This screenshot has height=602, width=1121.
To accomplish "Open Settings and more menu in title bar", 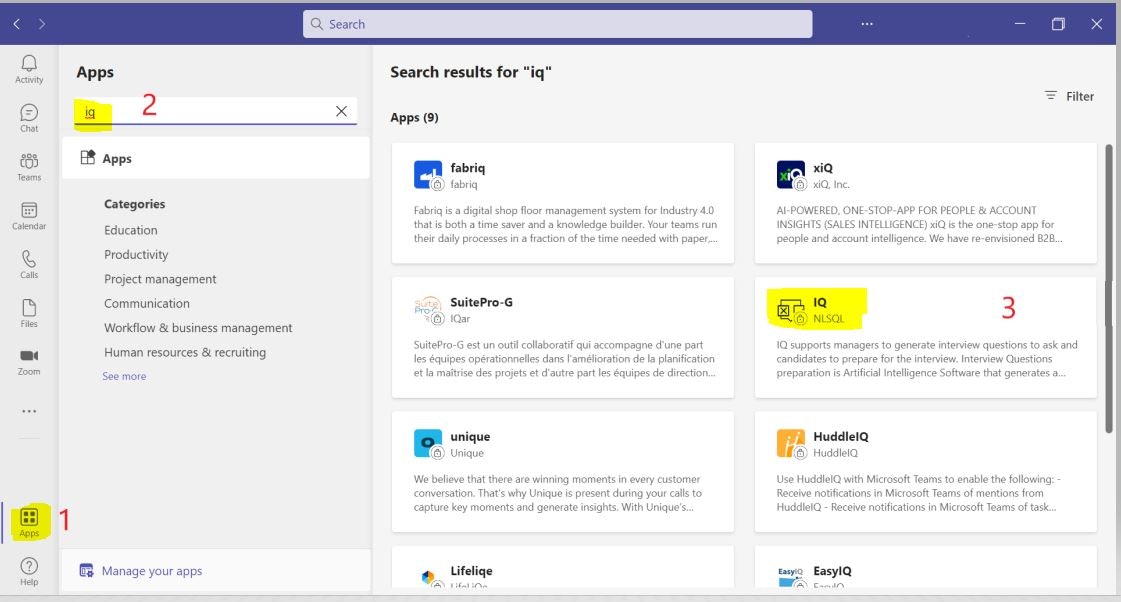I will point(866,24).
